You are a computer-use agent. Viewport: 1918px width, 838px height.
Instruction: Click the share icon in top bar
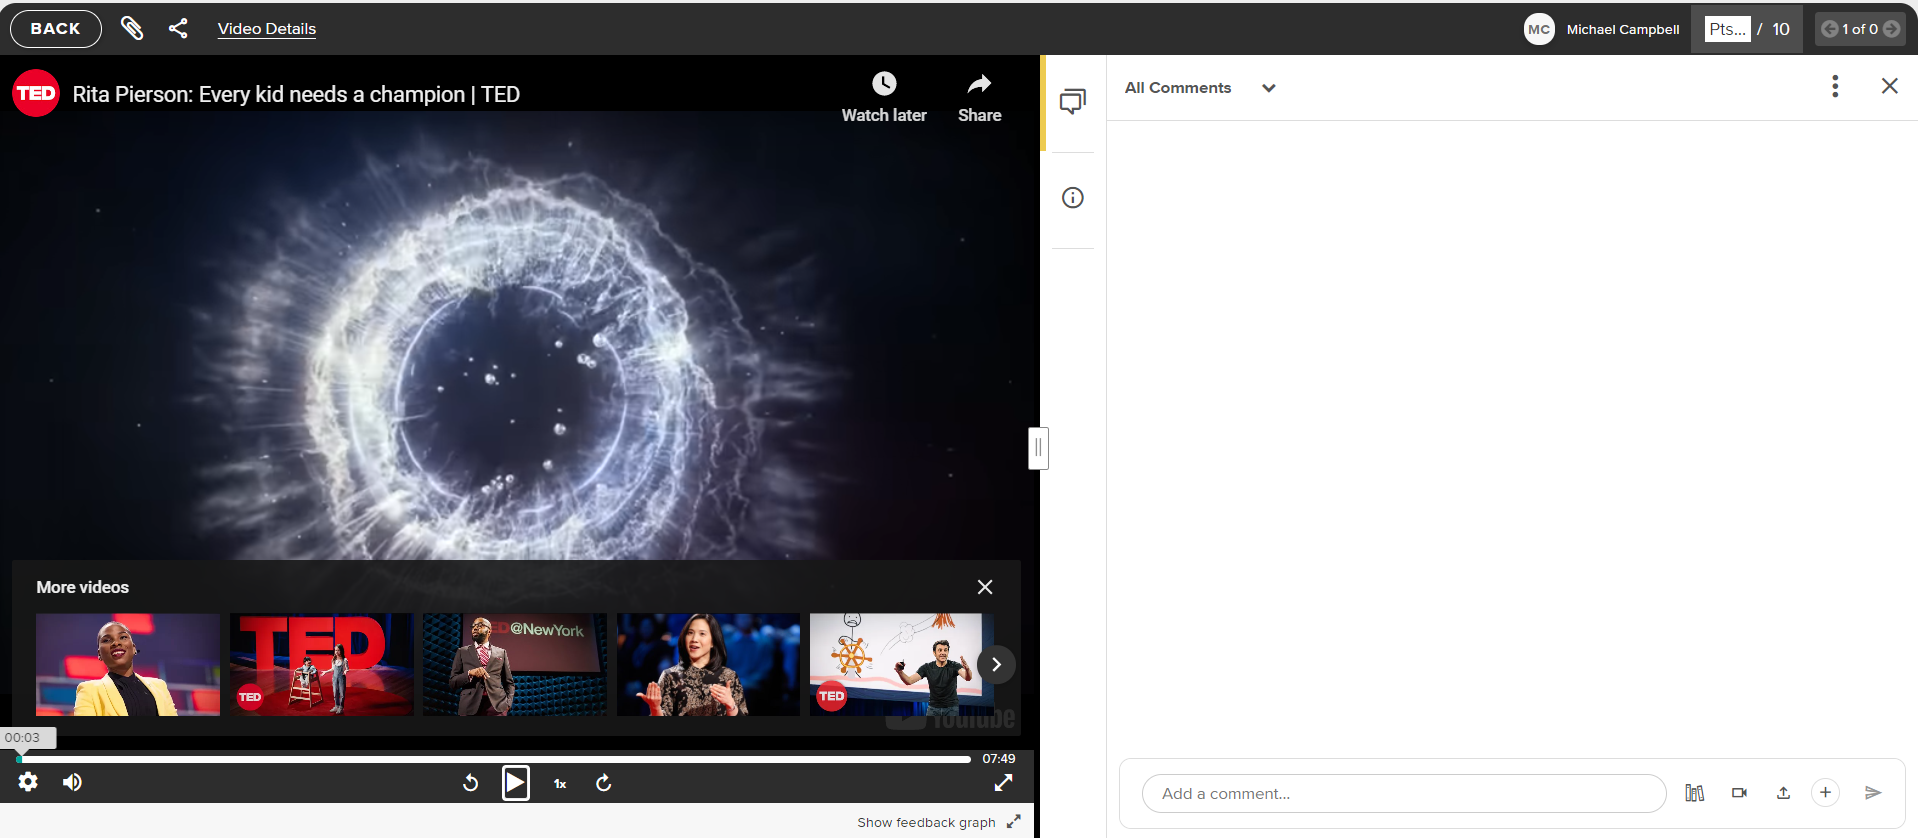(178, 29)
